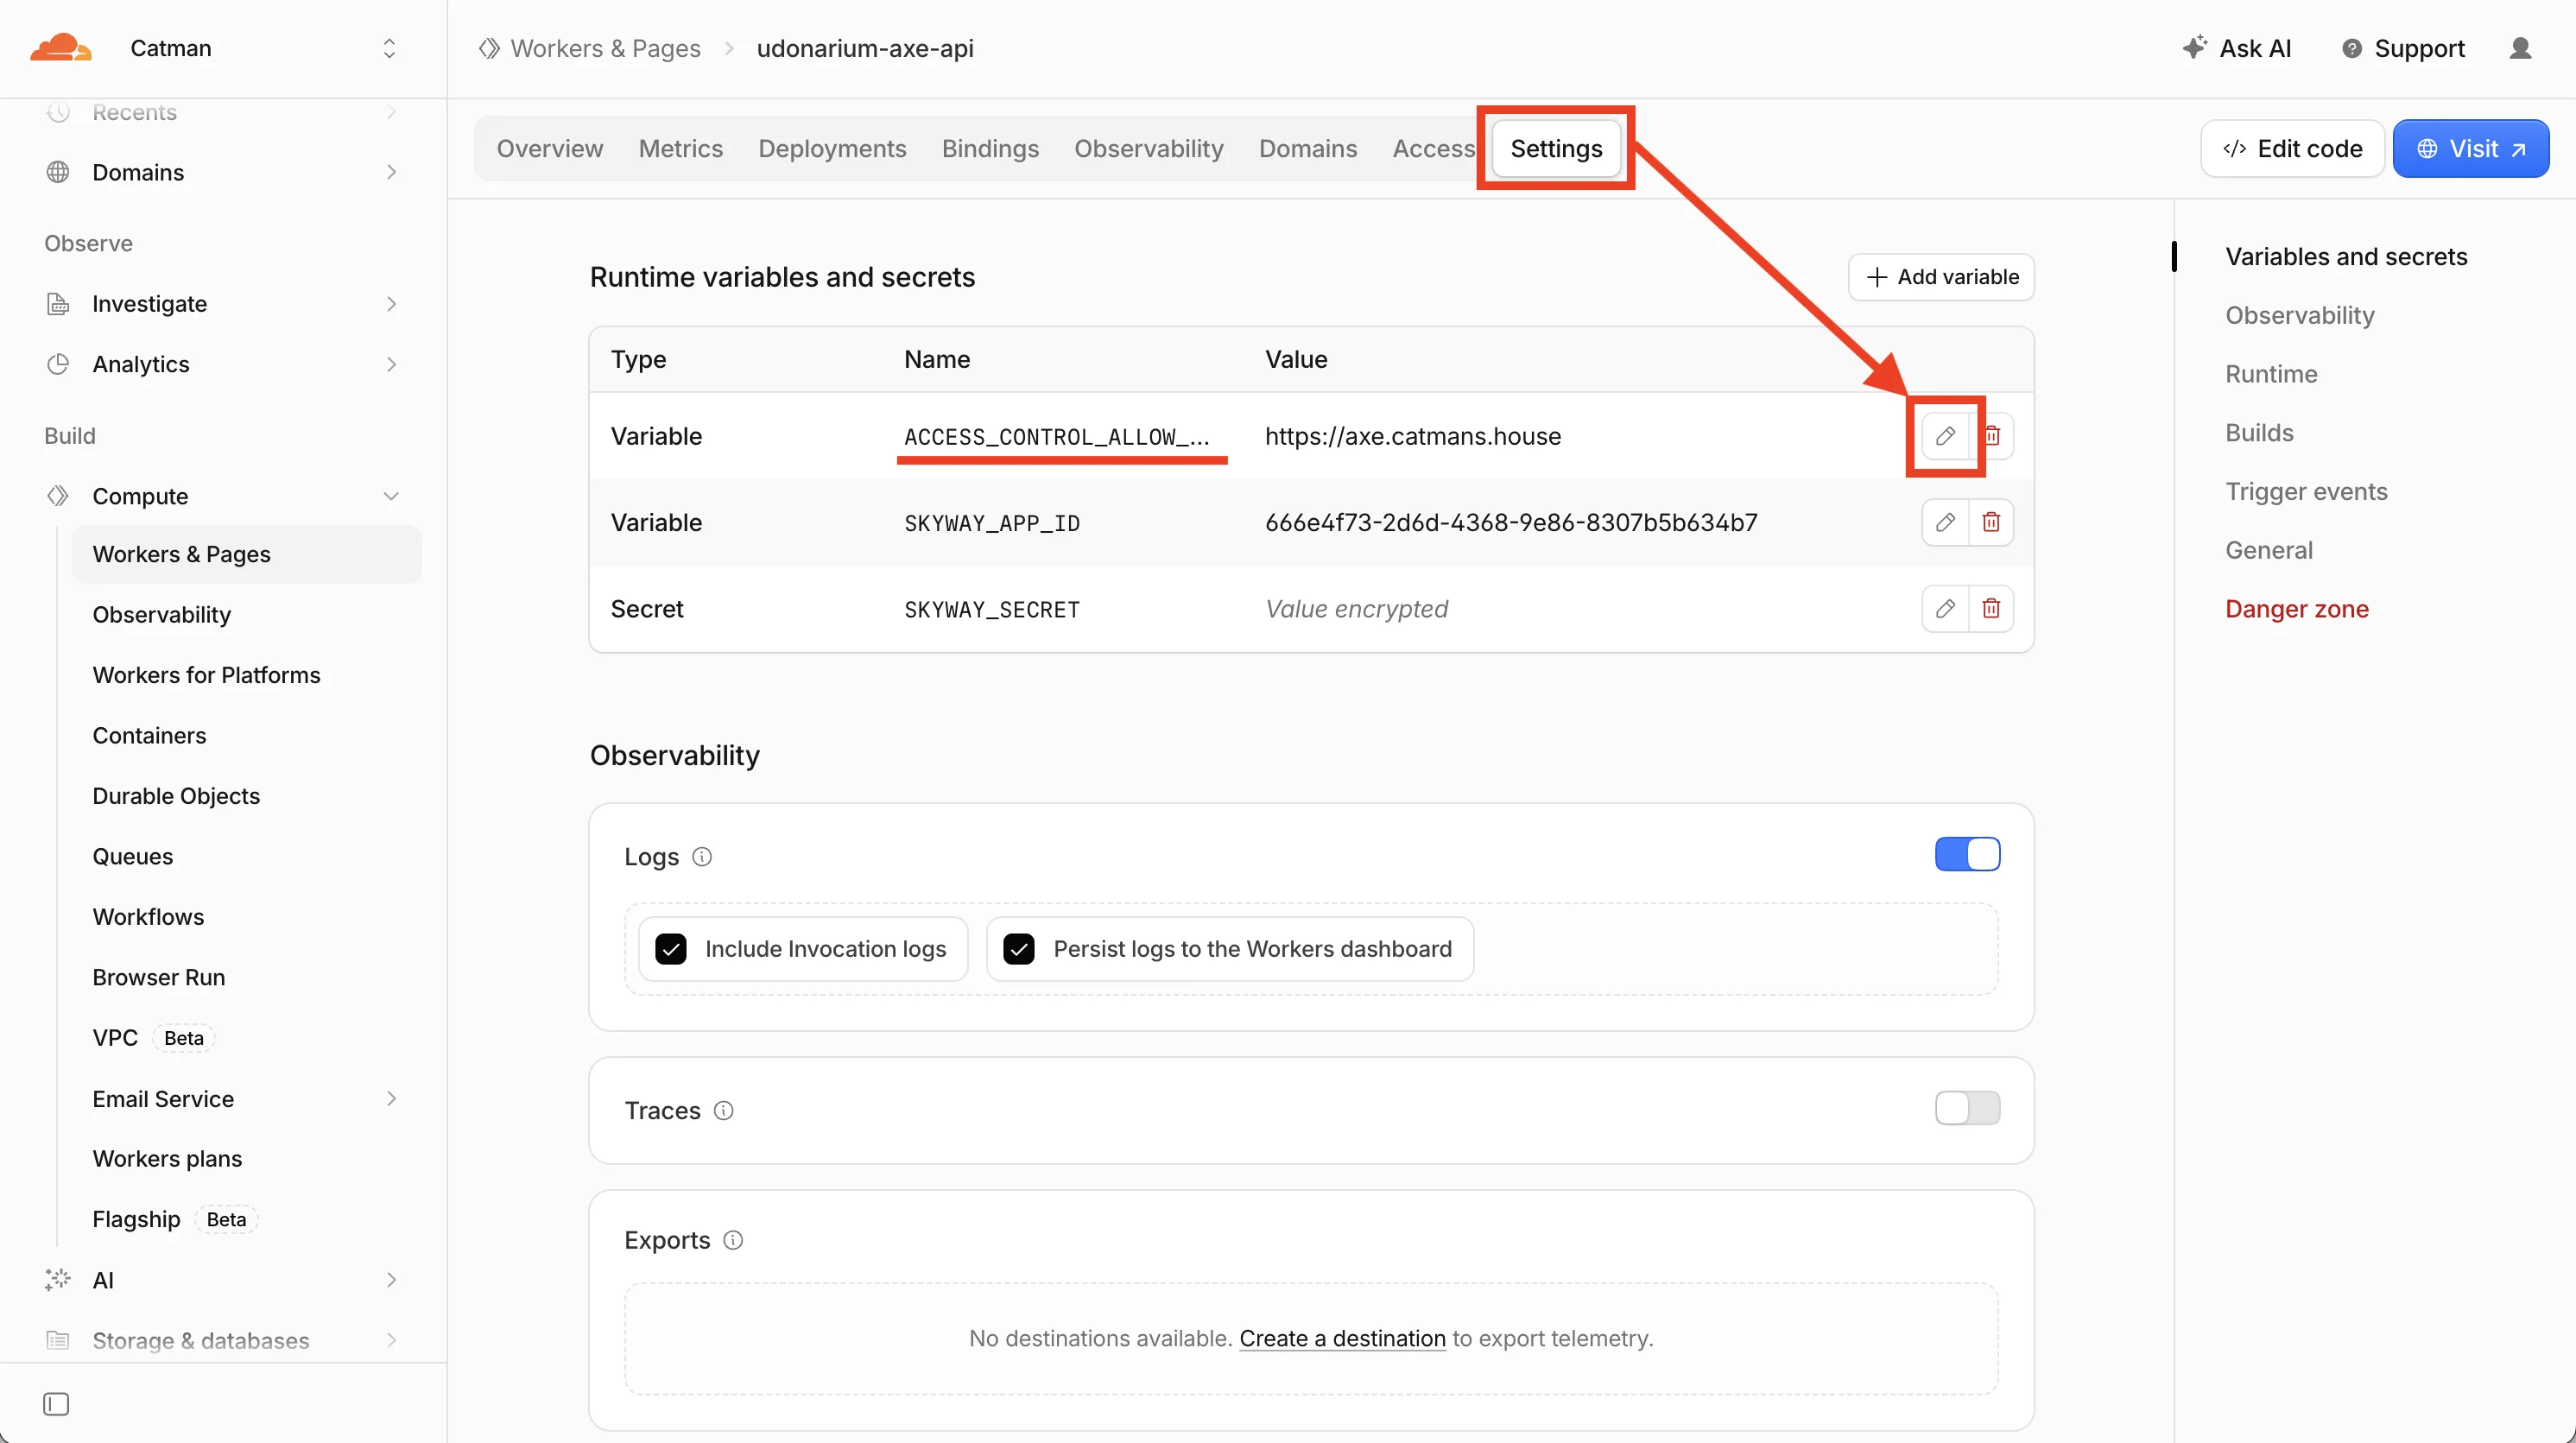Click the Support question mark icon
Viewport: 2576px width, 1443px height.
point(2352,48)
